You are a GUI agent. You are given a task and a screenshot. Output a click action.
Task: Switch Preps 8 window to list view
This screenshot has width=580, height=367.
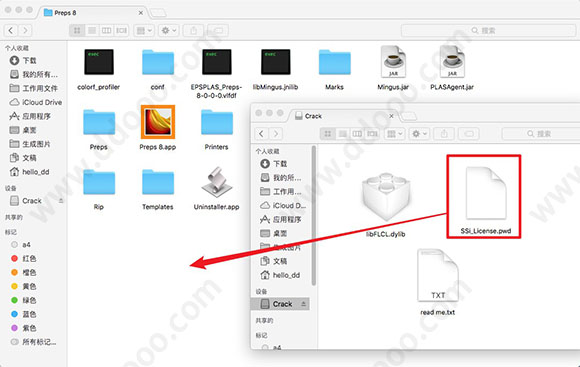point(92,30)
